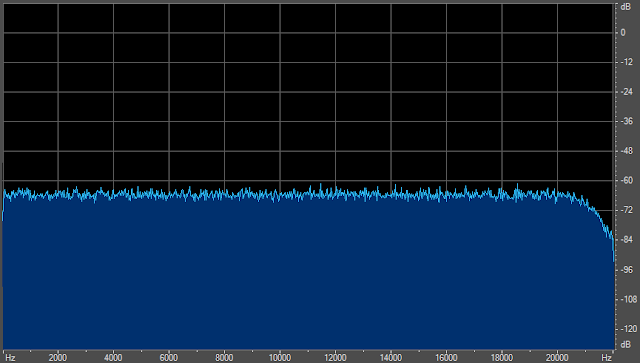The width and height of the screenshot is (640, 363).
Task: Select the 14000 Hz axis label
Action: pos(391,358)
